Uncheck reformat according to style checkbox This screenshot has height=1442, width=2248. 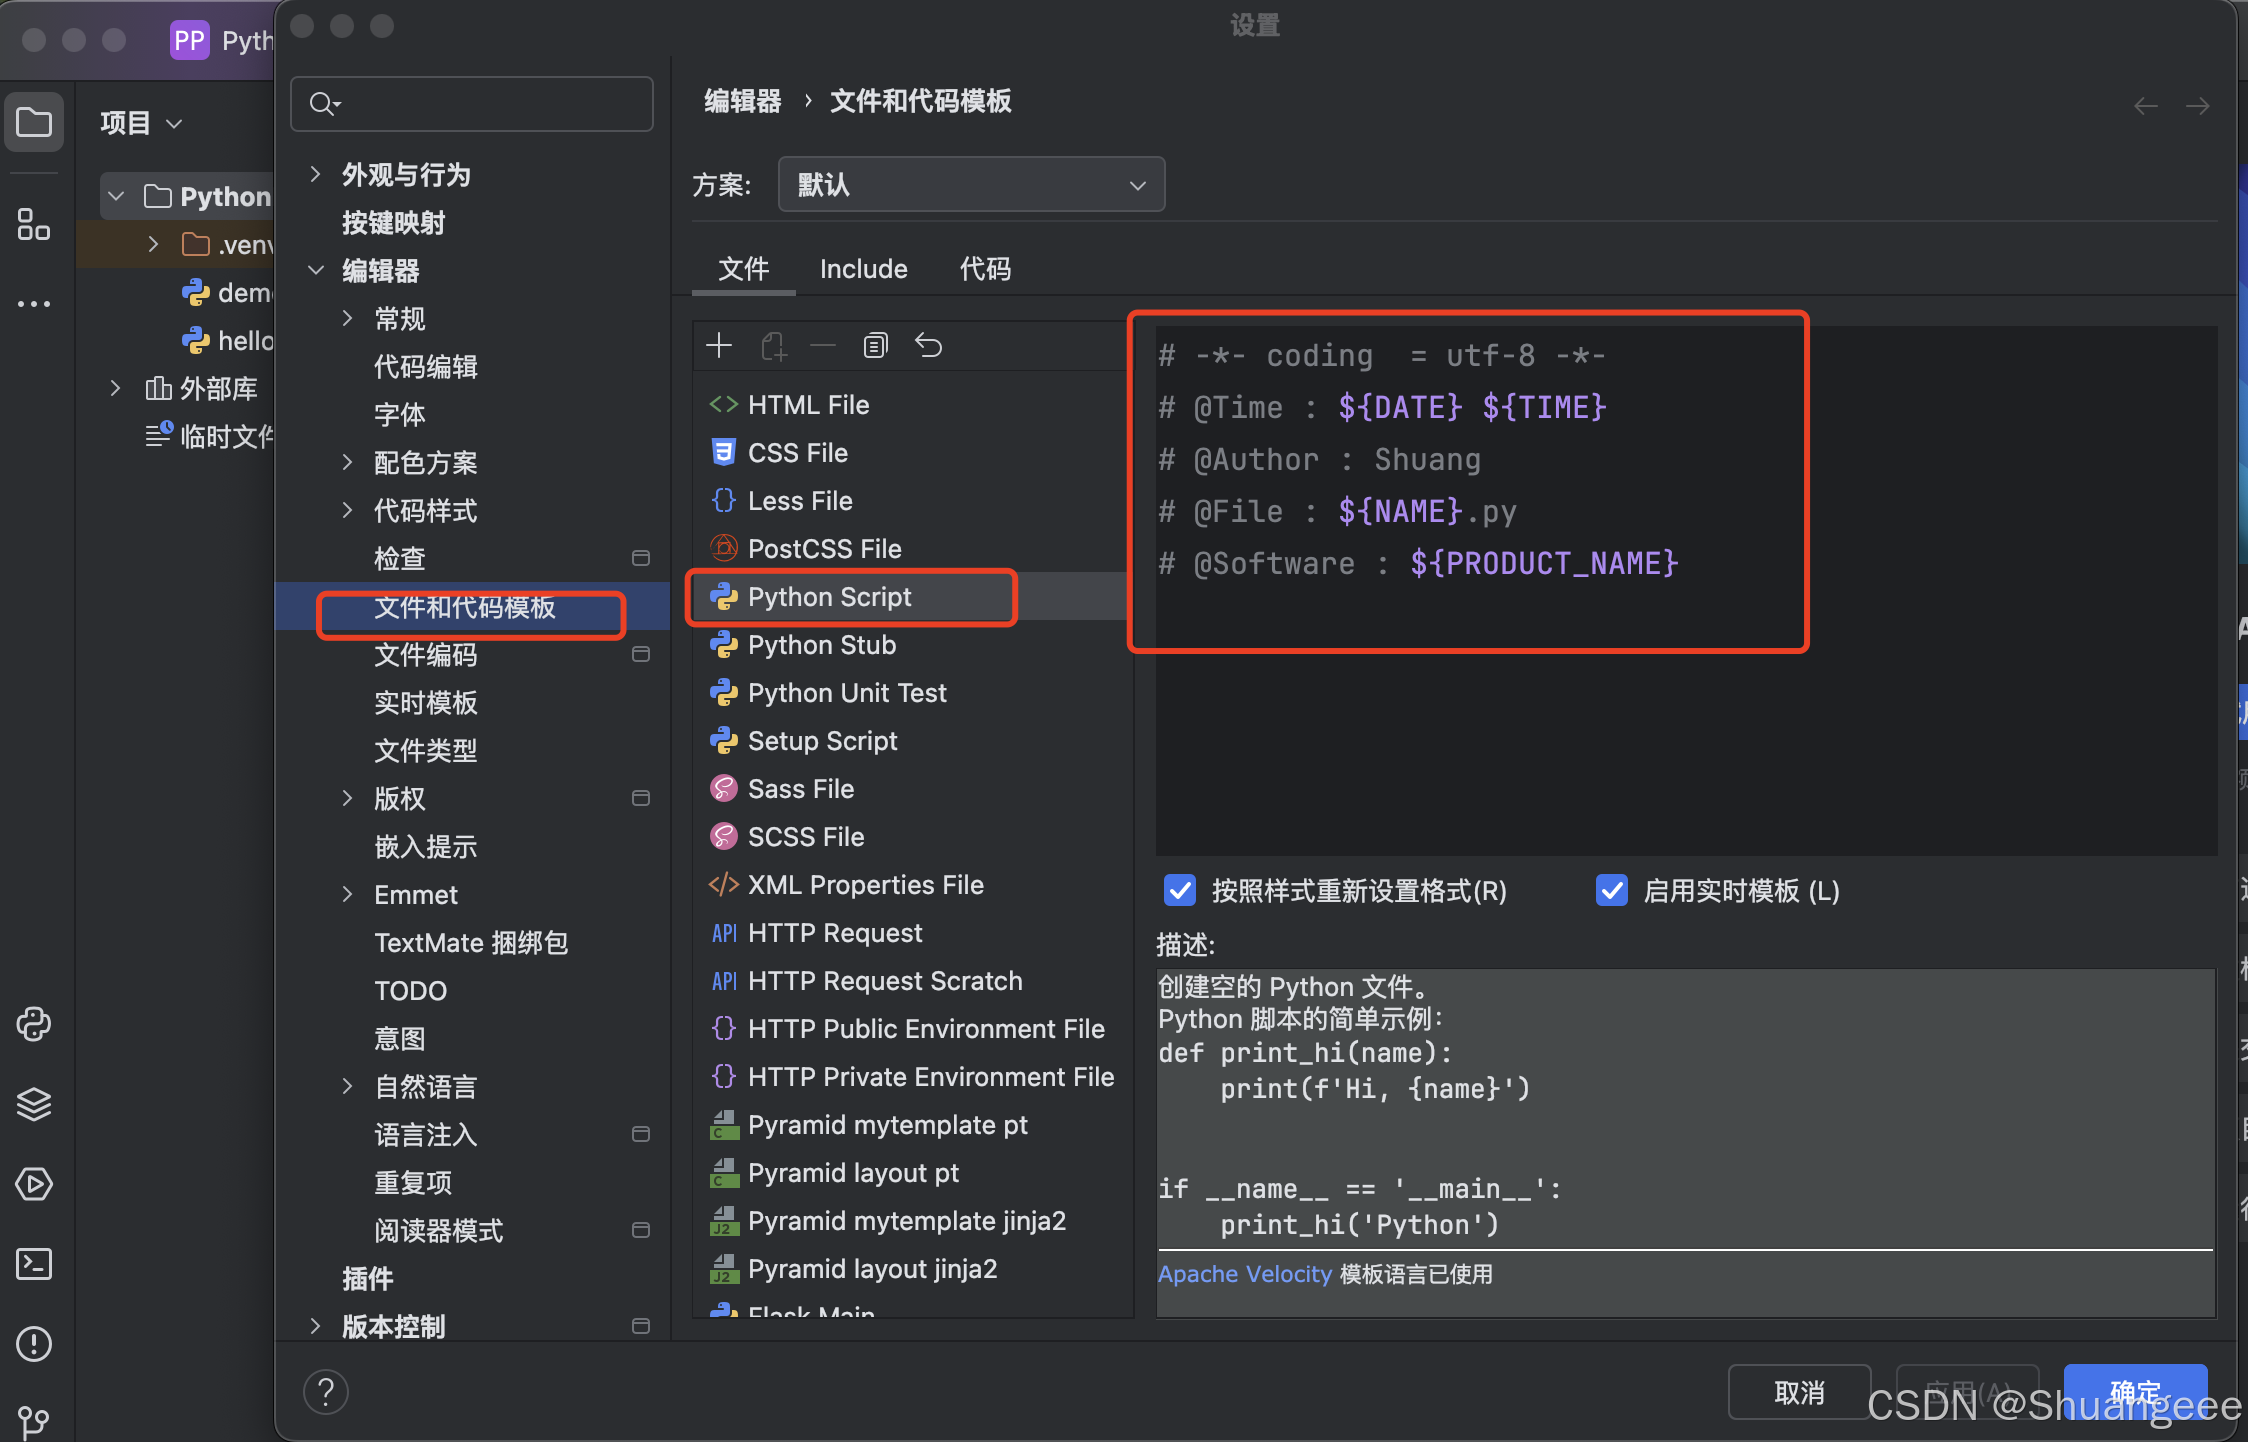(1180, 890)
